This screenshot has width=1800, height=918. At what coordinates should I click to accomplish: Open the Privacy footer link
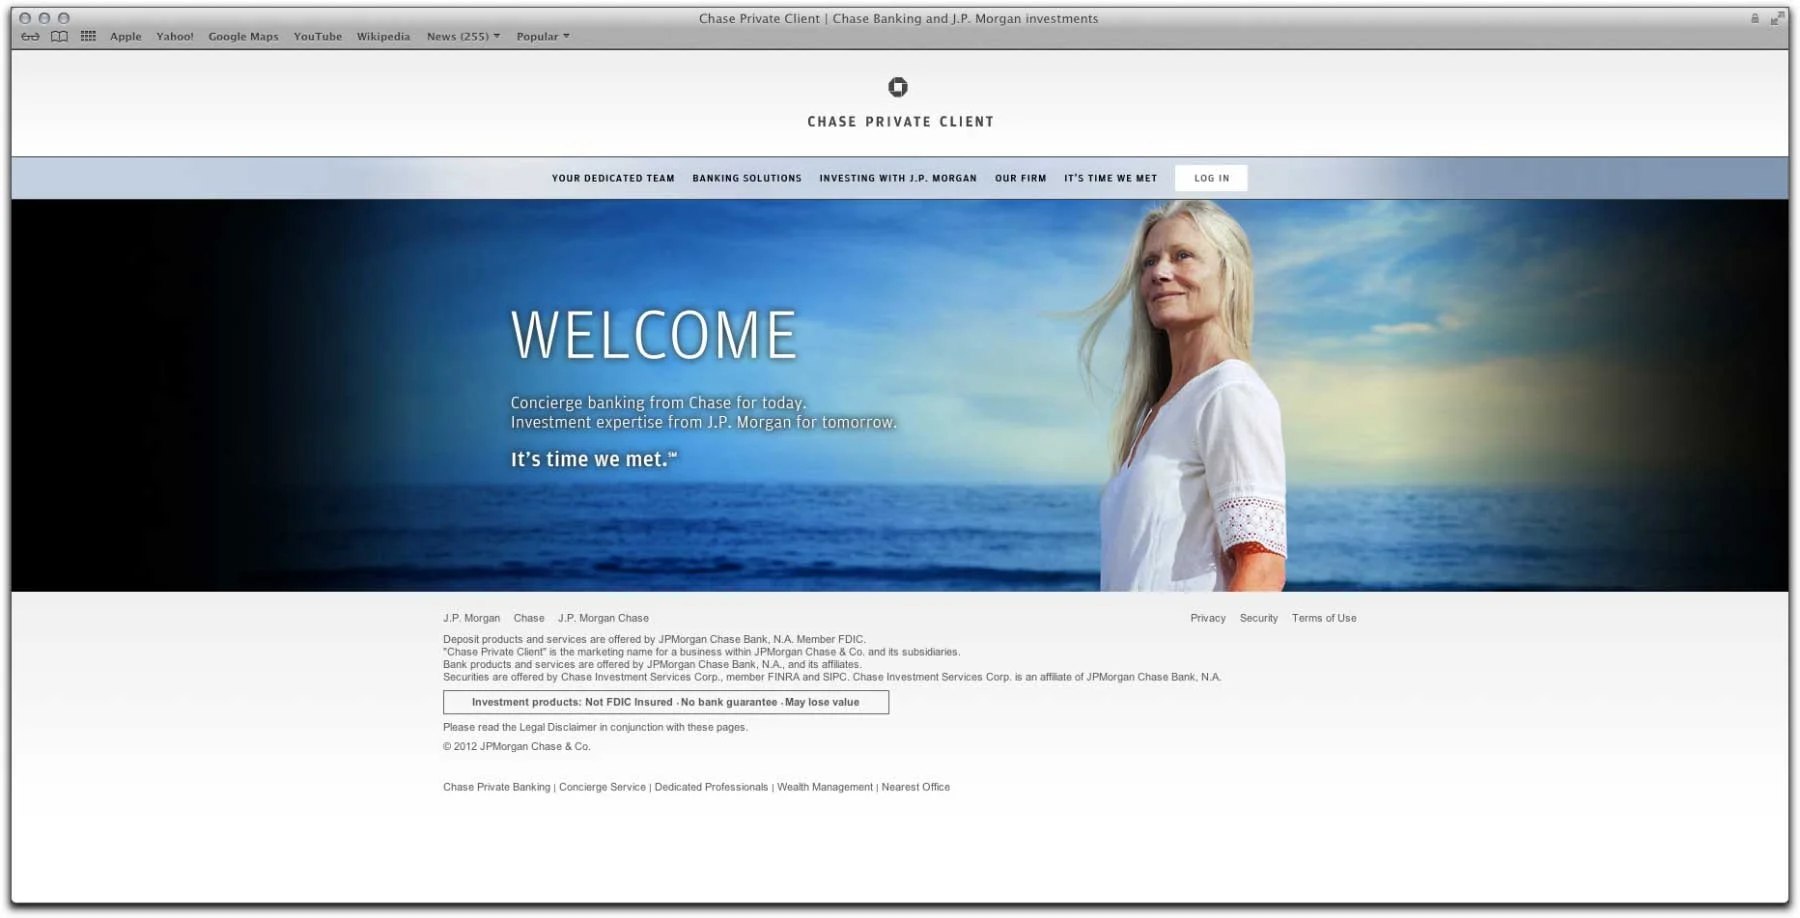[x=1208, y=618]
